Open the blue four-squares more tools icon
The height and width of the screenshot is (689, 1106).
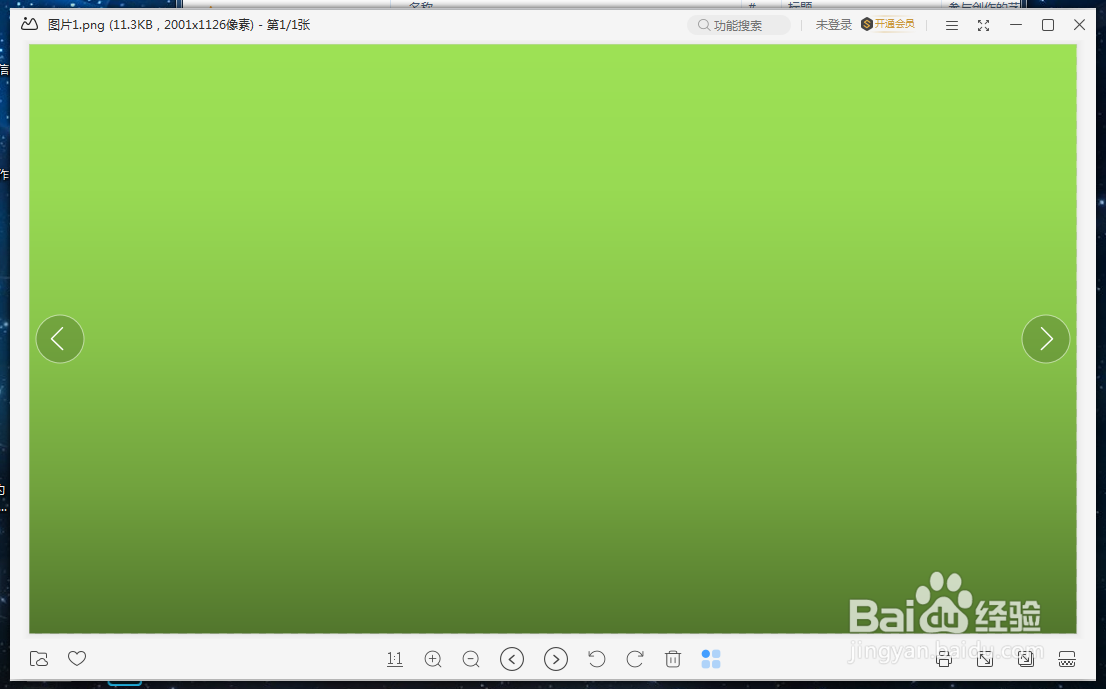point(711,659)
